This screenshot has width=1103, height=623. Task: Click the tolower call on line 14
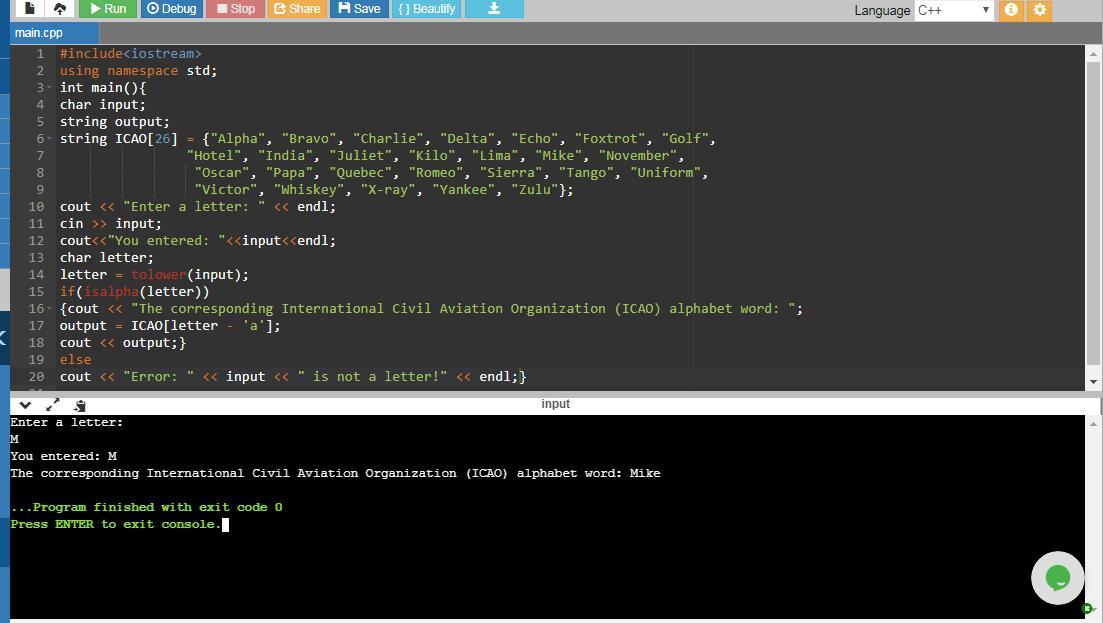pyautogui.click(x=158, y=275)
